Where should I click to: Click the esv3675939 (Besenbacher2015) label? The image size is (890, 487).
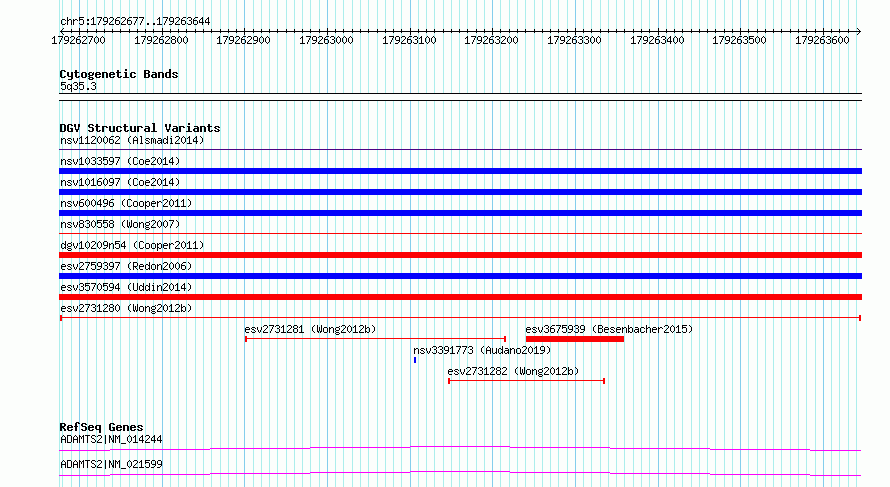click(x=609, y=329)
